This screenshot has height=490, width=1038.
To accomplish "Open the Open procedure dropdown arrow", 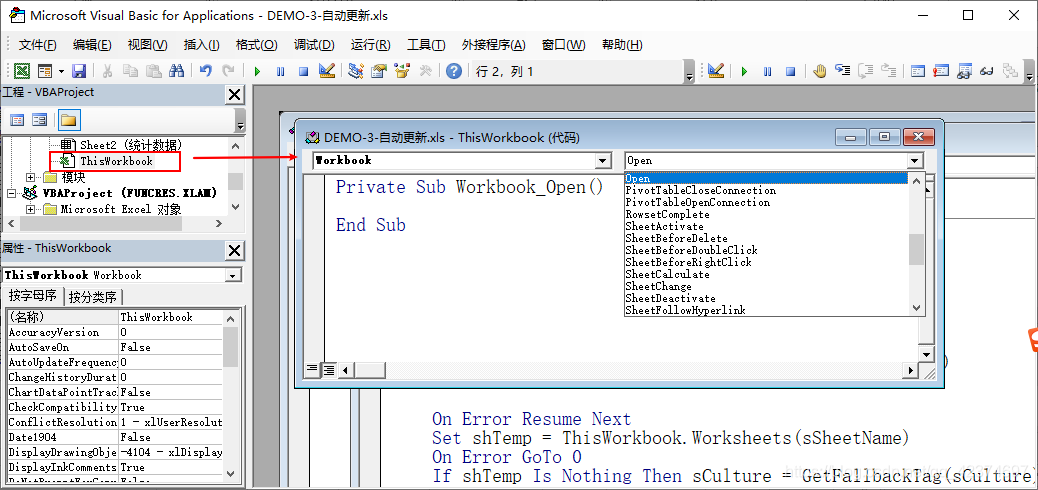I will tap(915, 160).
